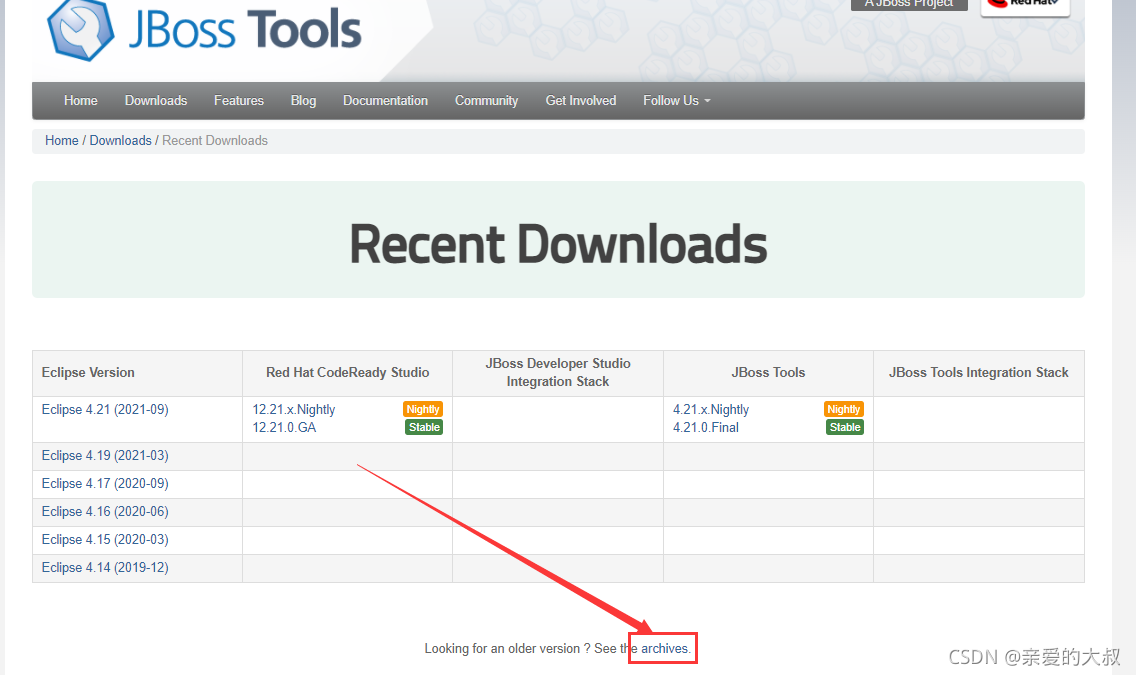Open the Downloads menu item

click(x=156, y=101)
